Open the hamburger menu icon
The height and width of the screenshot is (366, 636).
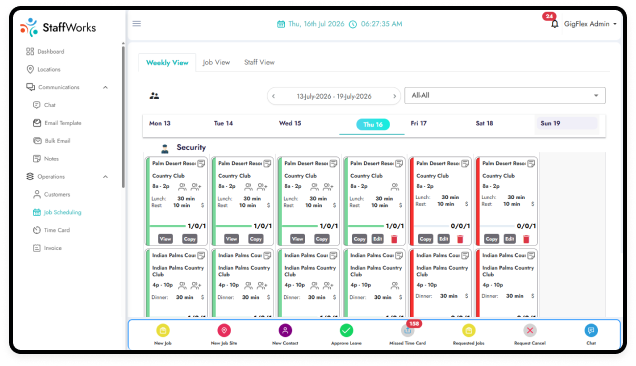[x=137, y=24]
